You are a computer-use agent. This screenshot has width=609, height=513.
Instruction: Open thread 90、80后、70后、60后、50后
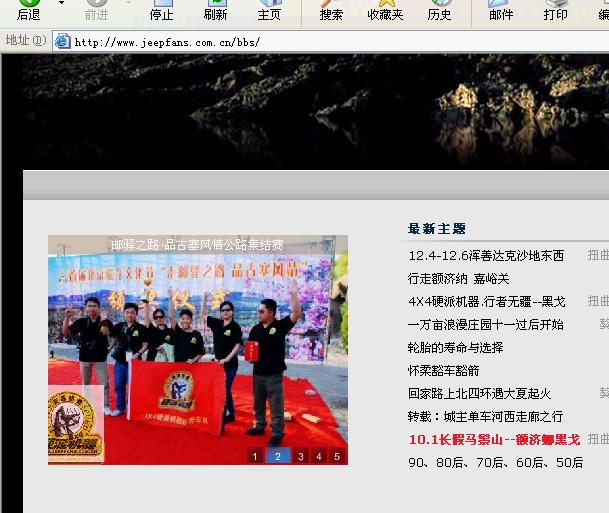point(496,463)
